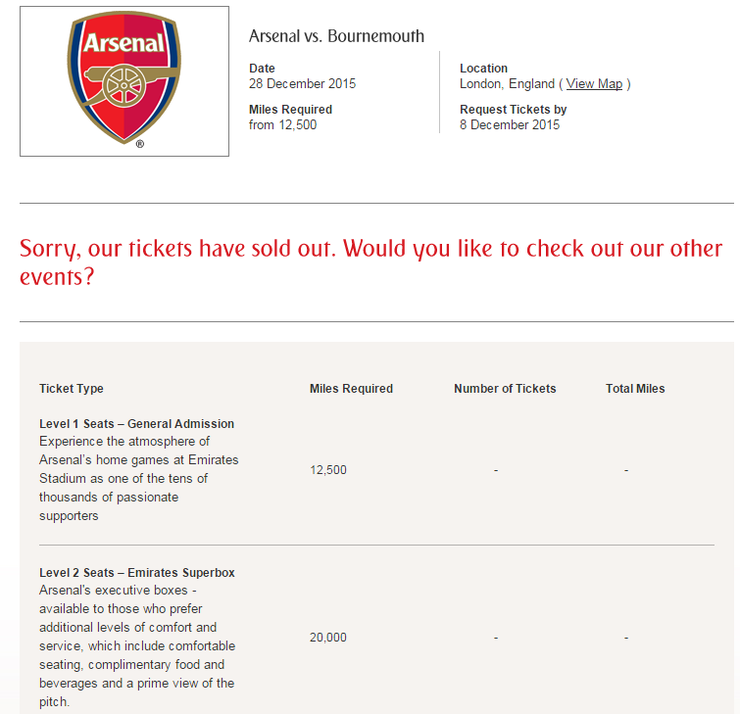Screen dimensions: 740x714
Task: Select Level 1 Seats – General Admission title
Action: (137, 424)
